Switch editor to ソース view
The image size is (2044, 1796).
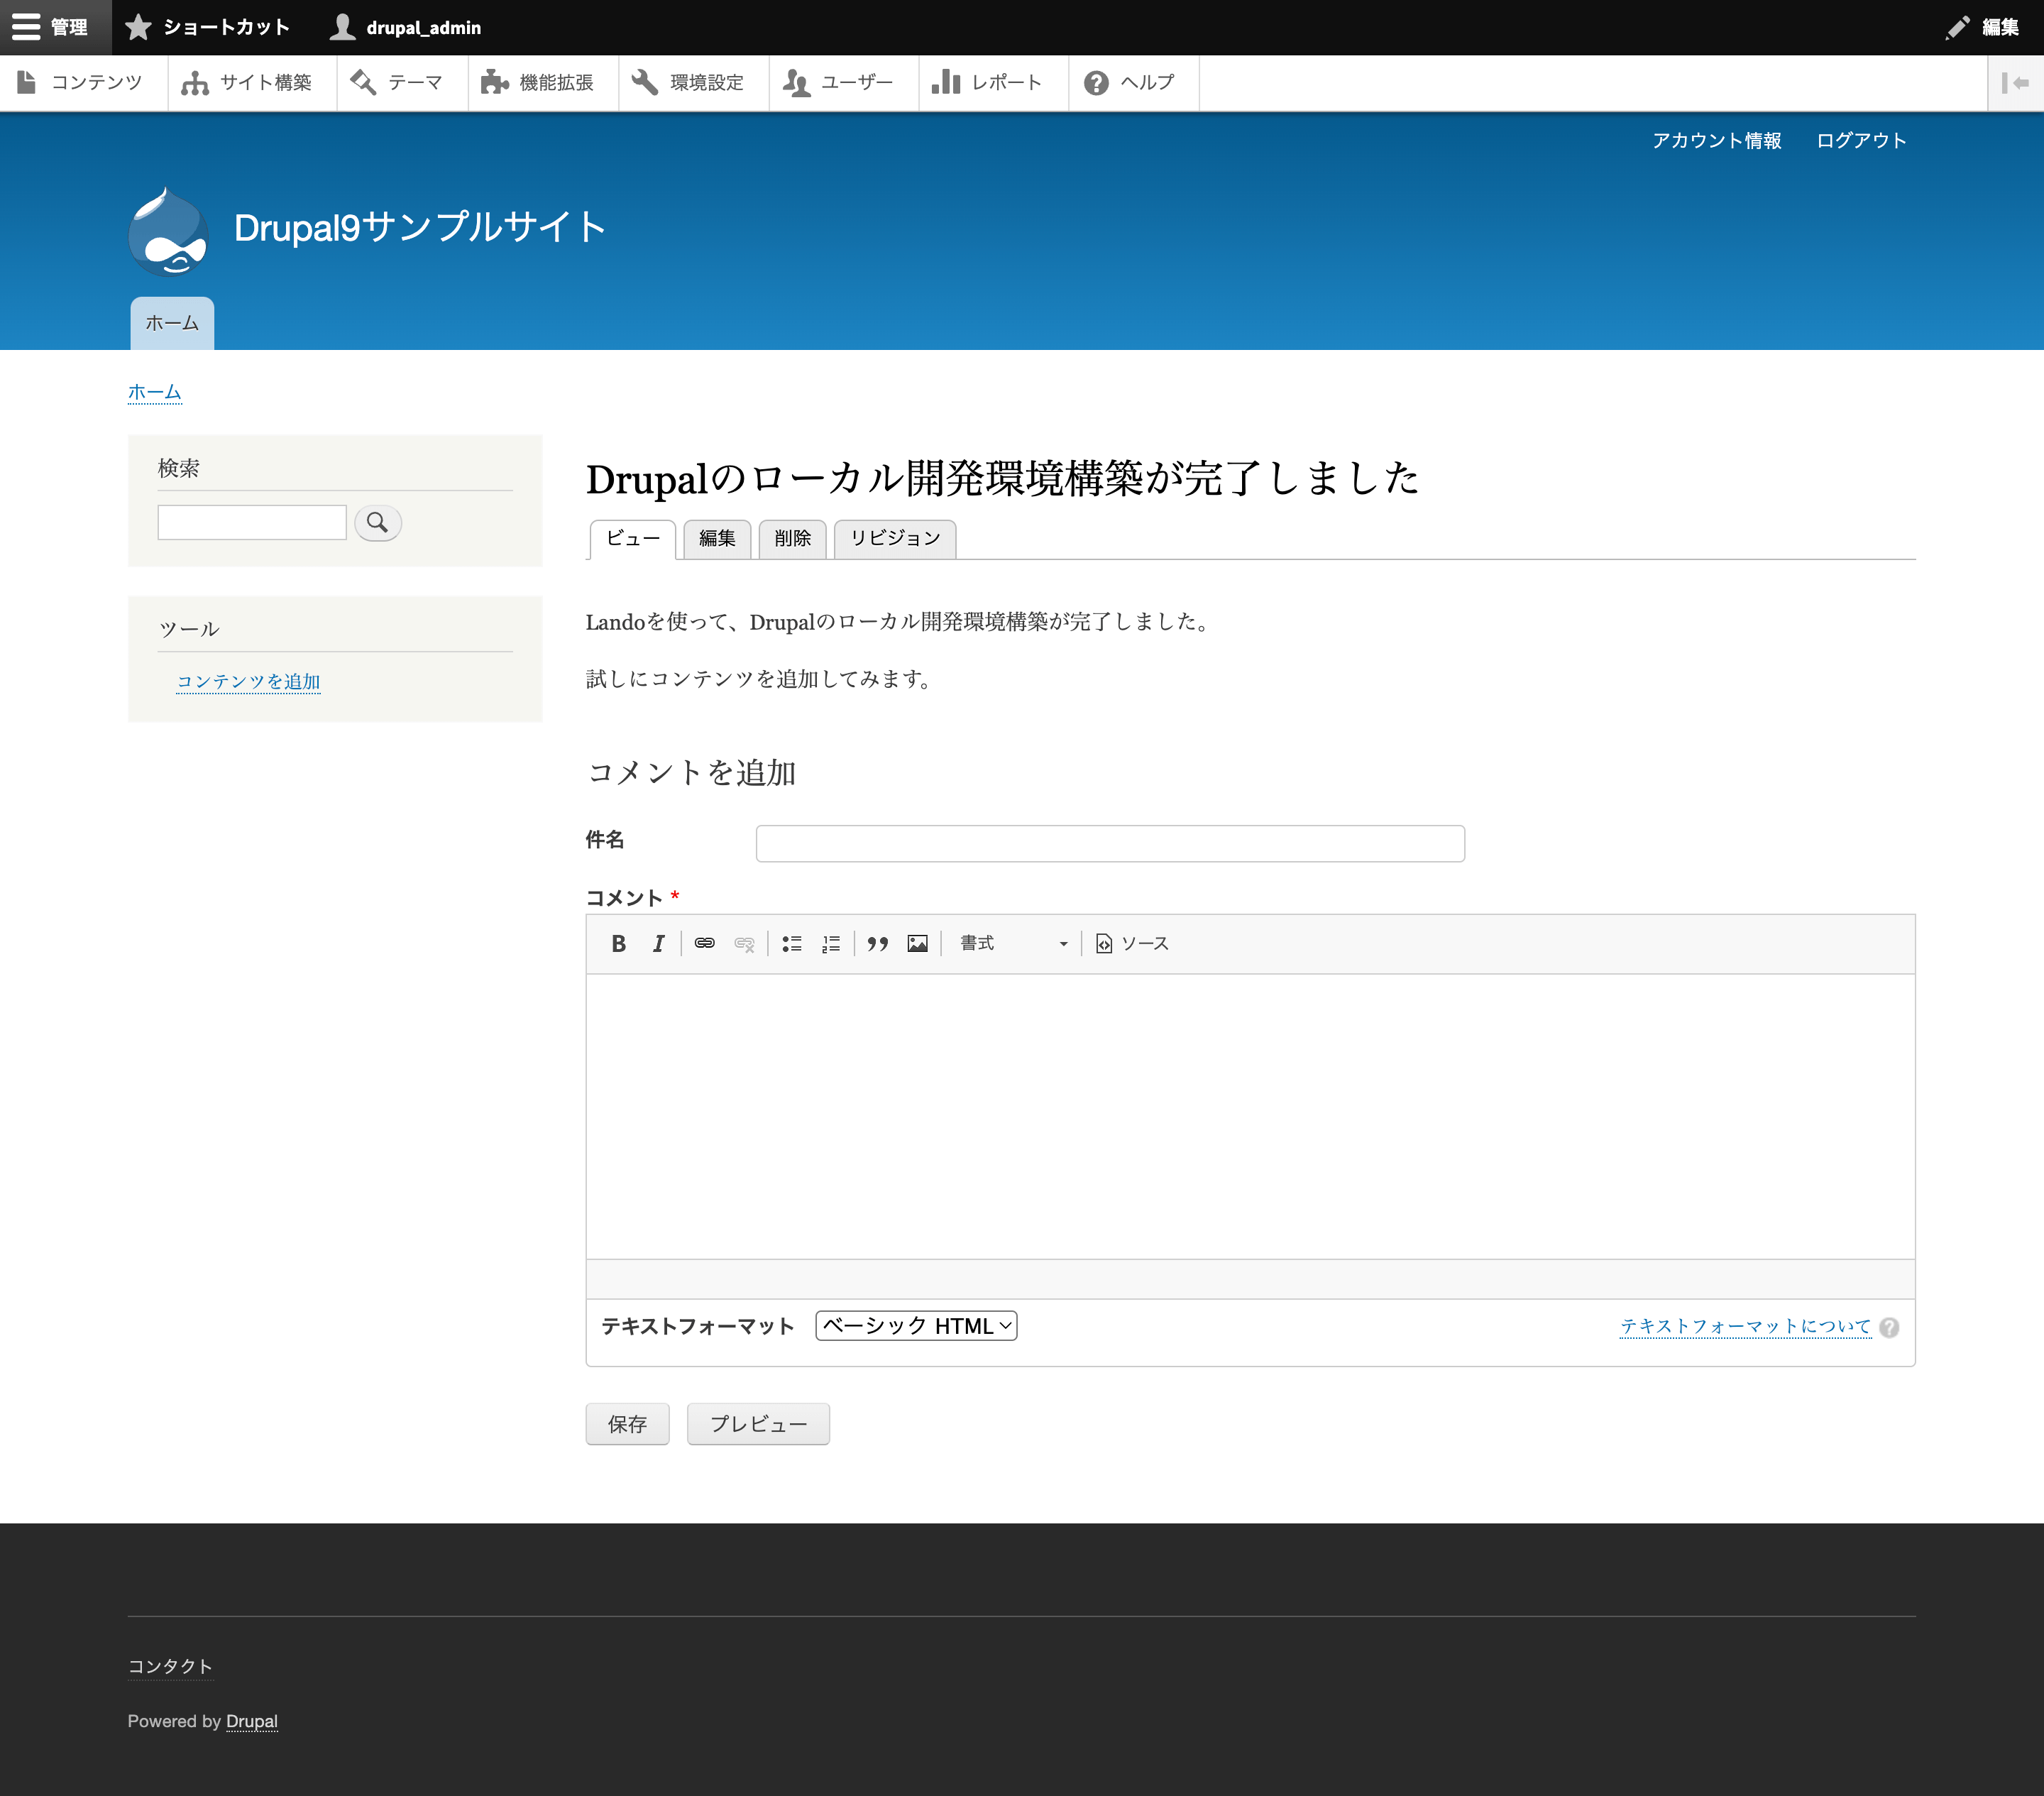pos(1132,943)
